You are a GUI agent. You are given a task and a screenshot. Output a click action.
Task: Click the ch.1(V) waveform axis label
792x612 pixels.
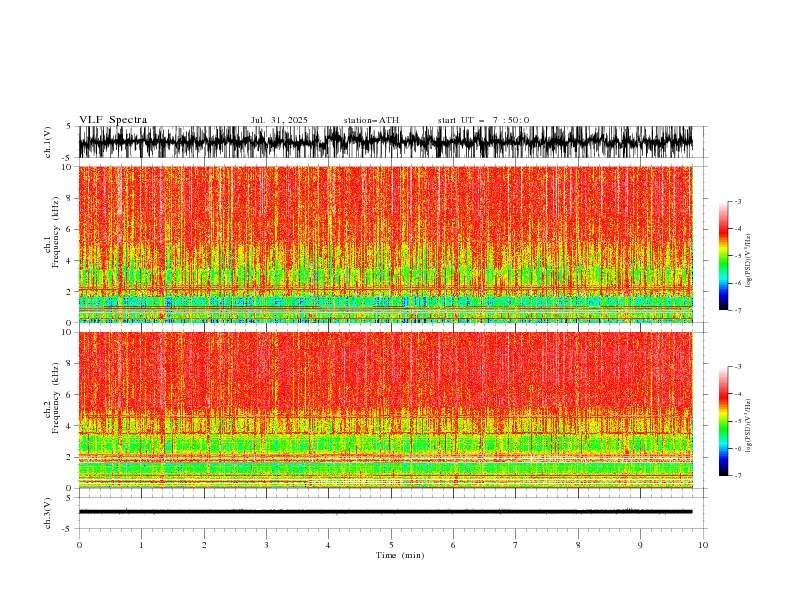(x=48, y=141)
